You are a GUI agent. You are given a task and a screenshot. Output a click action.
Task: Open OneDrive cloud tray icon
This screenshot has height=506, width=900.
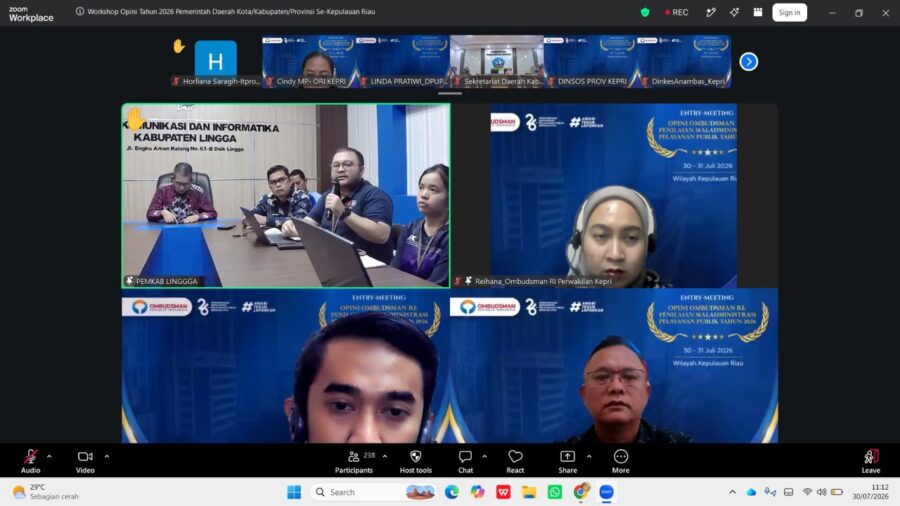click(751, 492)
